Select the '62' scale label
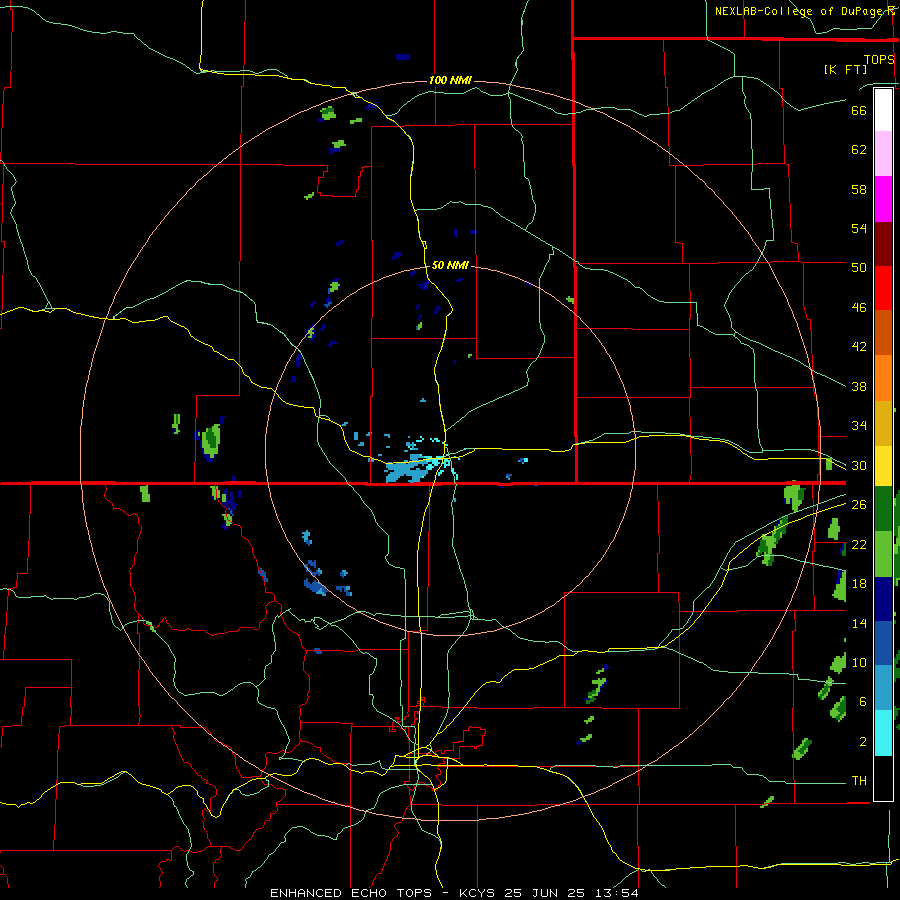 tap(859, 150)
